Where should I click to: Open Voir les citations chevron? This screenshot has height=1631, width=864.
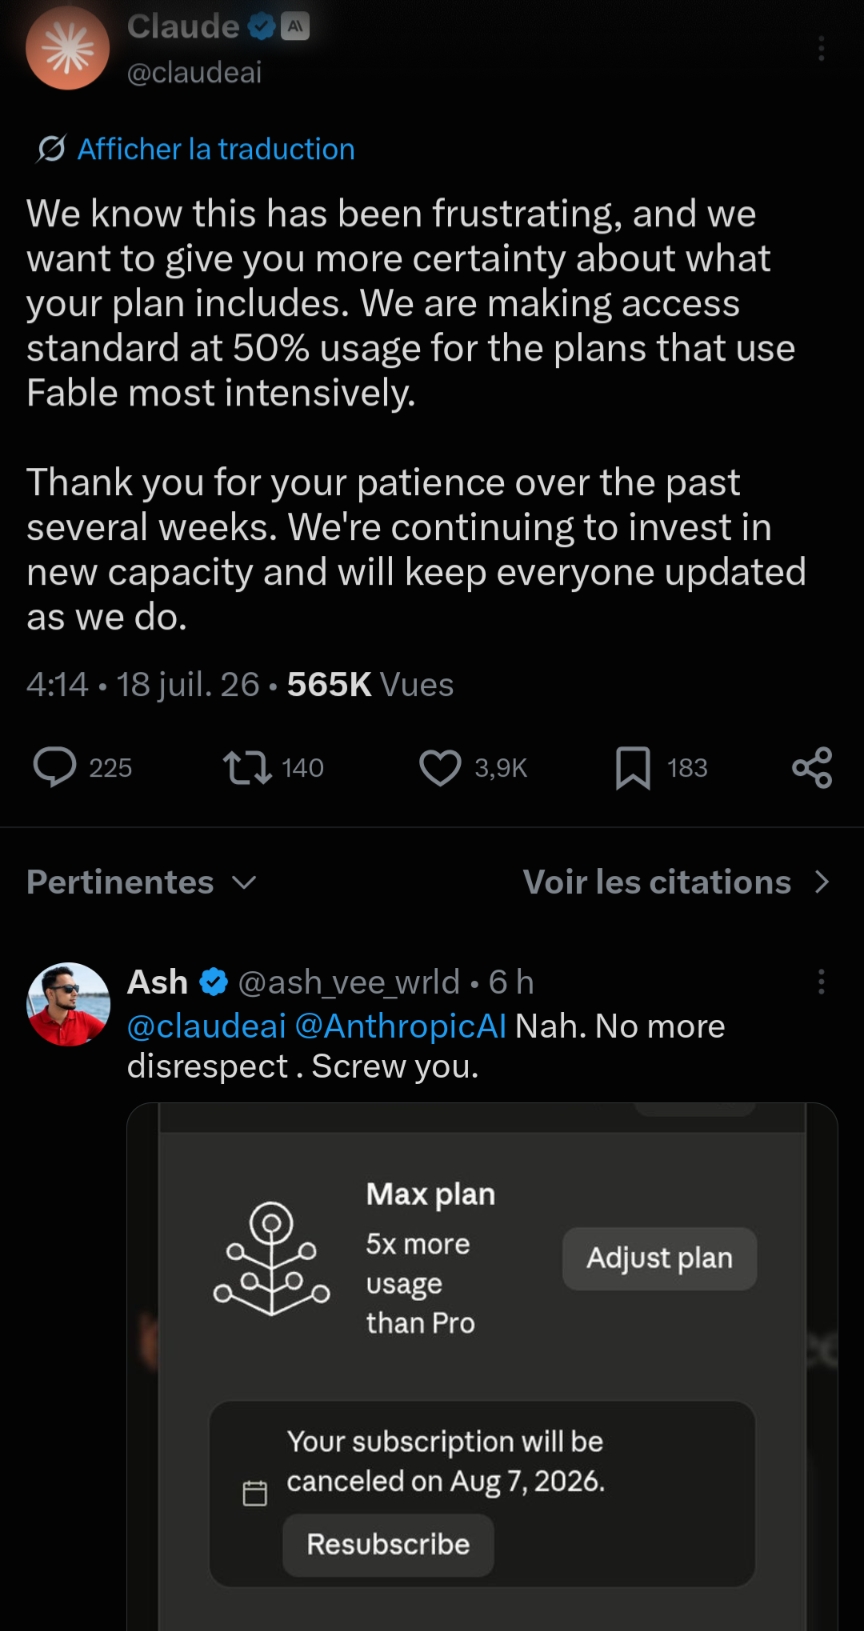[x=822, y=882]
